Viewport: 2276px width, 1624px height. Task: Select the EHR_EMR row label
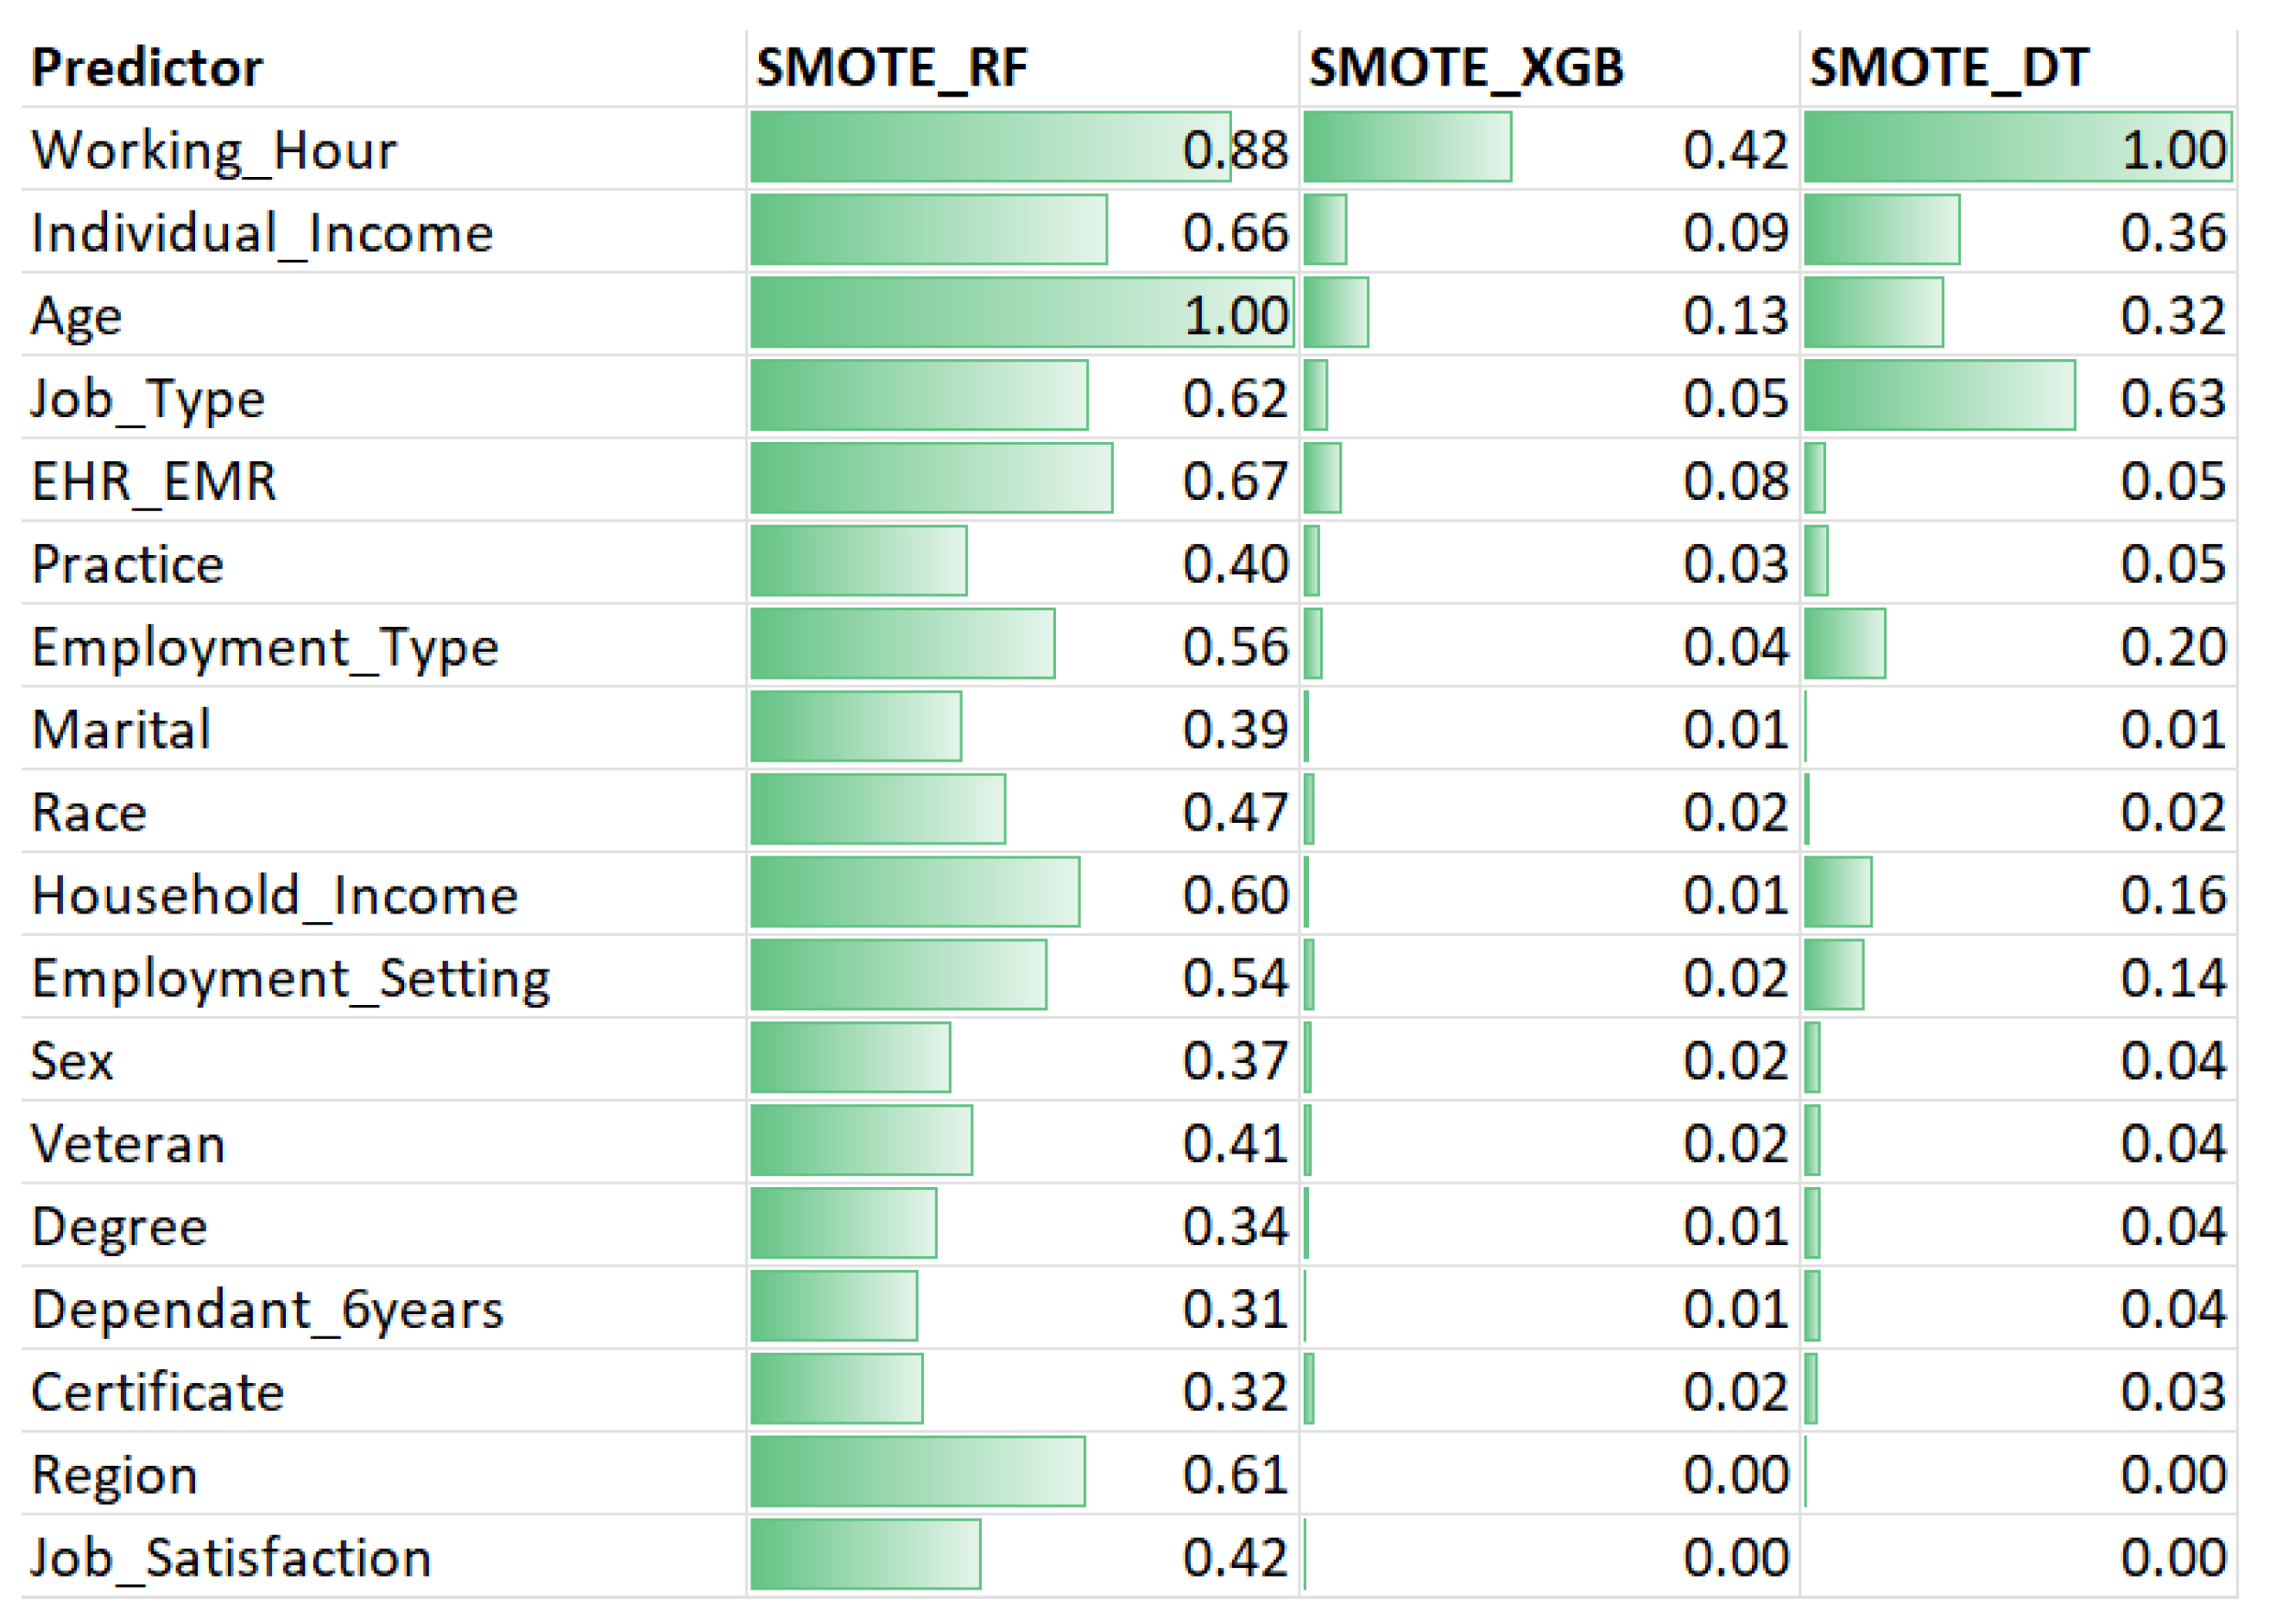154,481
